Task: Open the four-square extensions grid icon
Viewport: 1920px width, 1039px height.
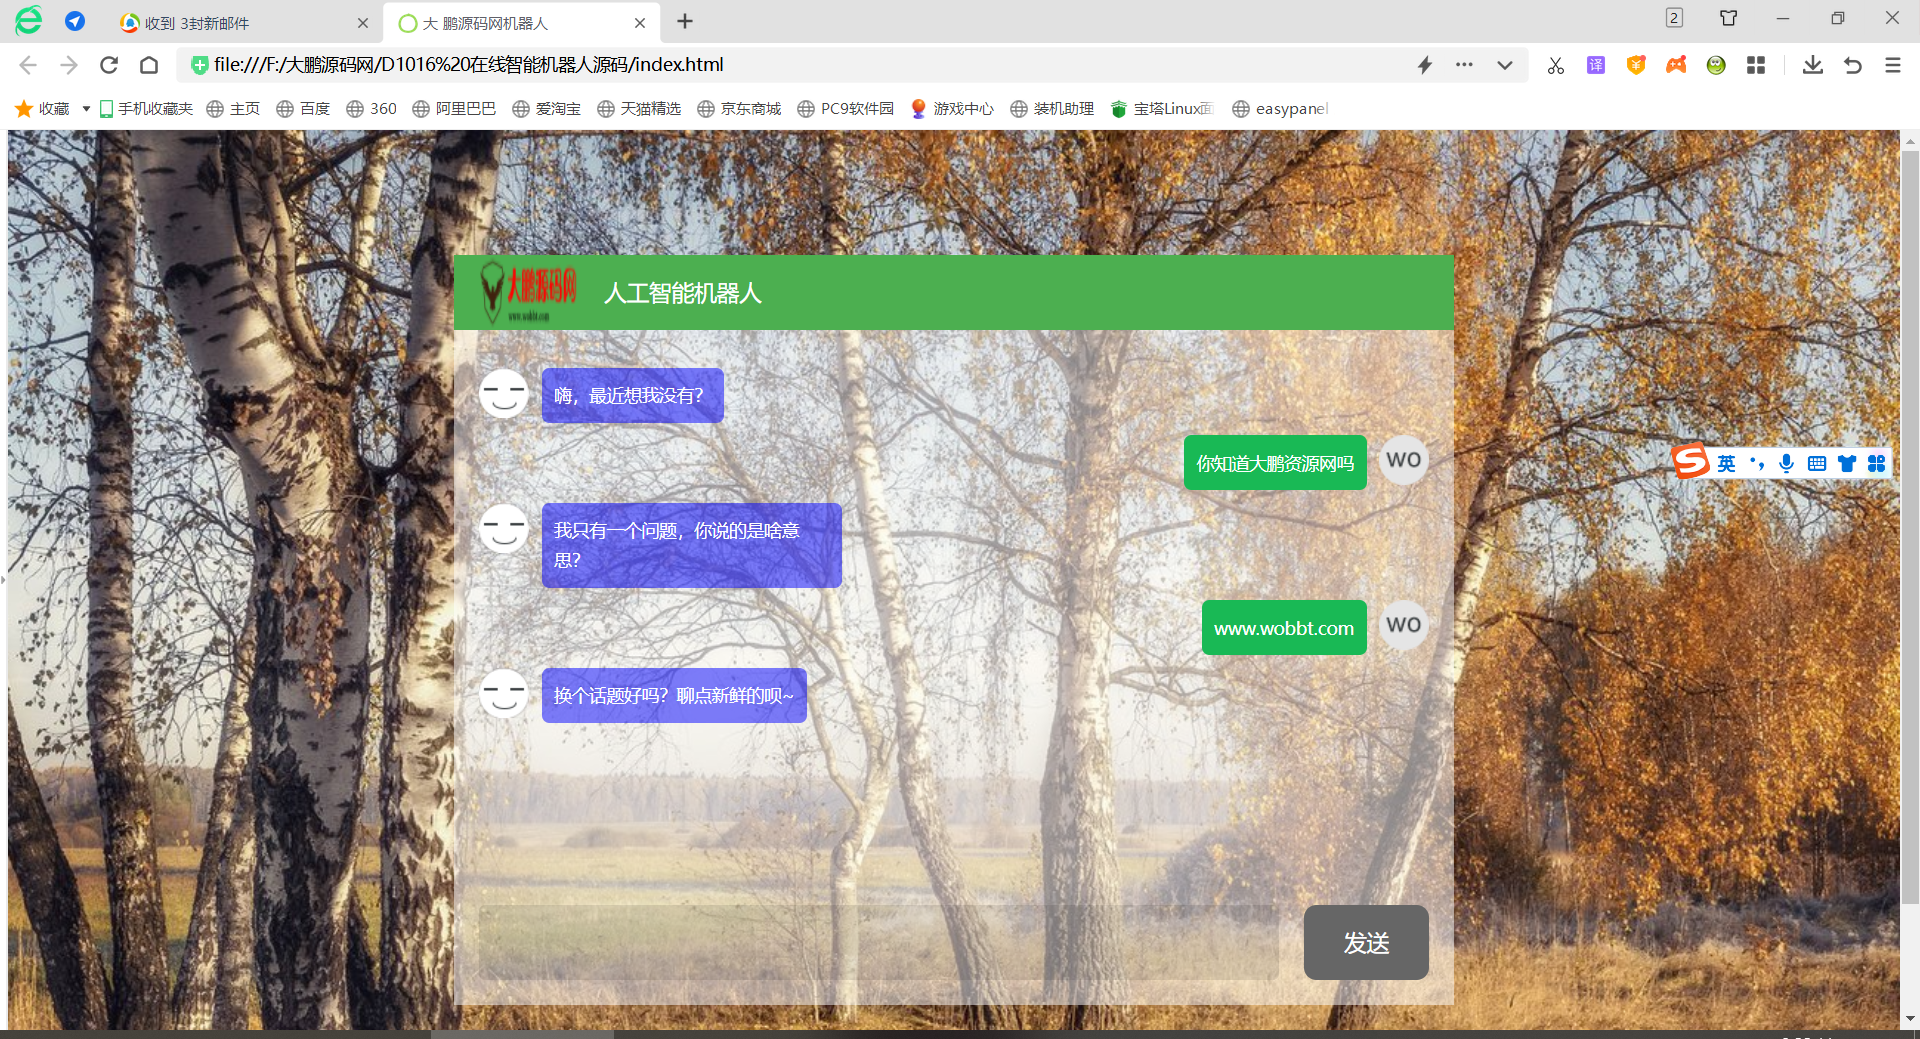Action: point(1756,66)
